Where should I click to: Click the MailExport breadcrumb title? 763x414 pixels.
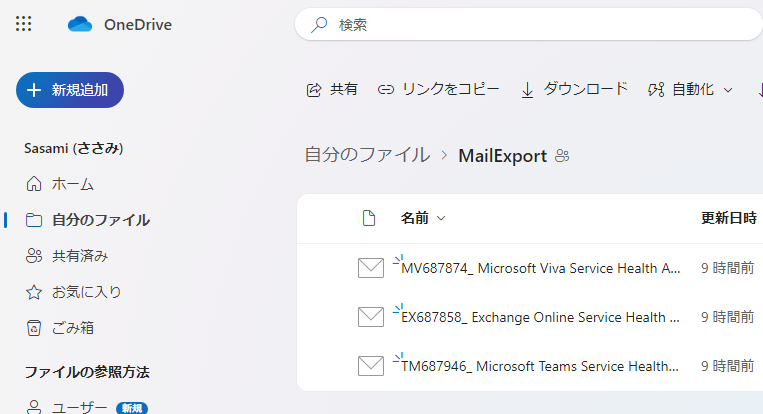[x=503, y=156]
